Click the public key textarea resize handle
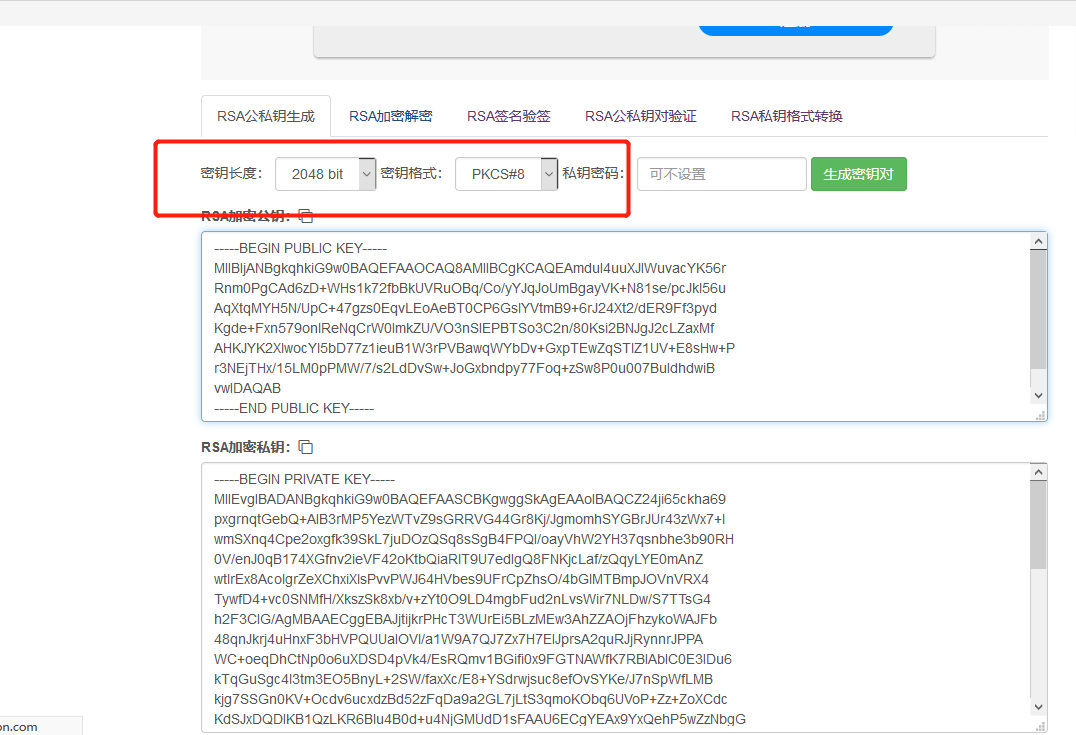The image size is (1076, 735). (1040, 414)
